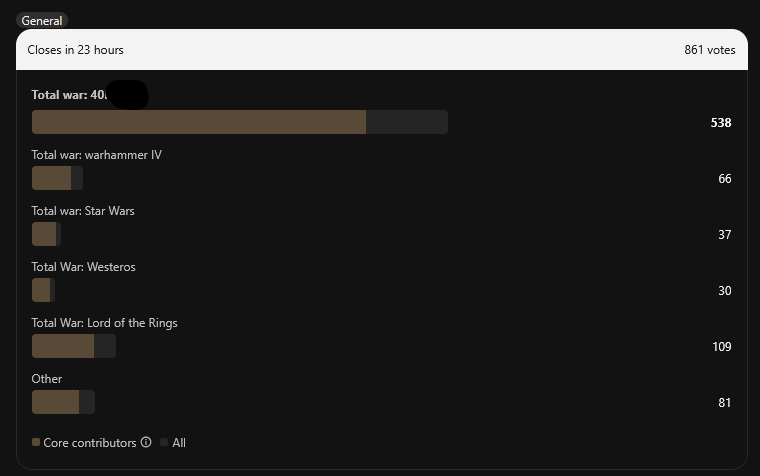Click the 861 votes total

pos(710,50)
